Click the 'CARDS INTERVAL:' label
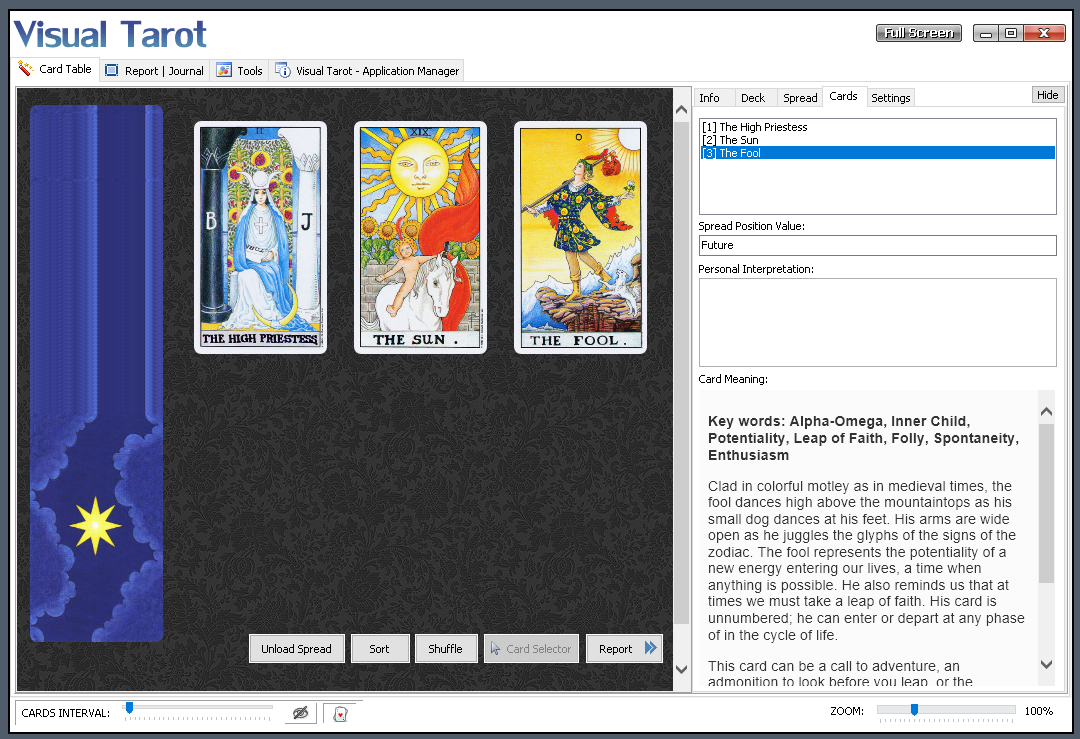 pyautogui.click(x=65, y=713)
